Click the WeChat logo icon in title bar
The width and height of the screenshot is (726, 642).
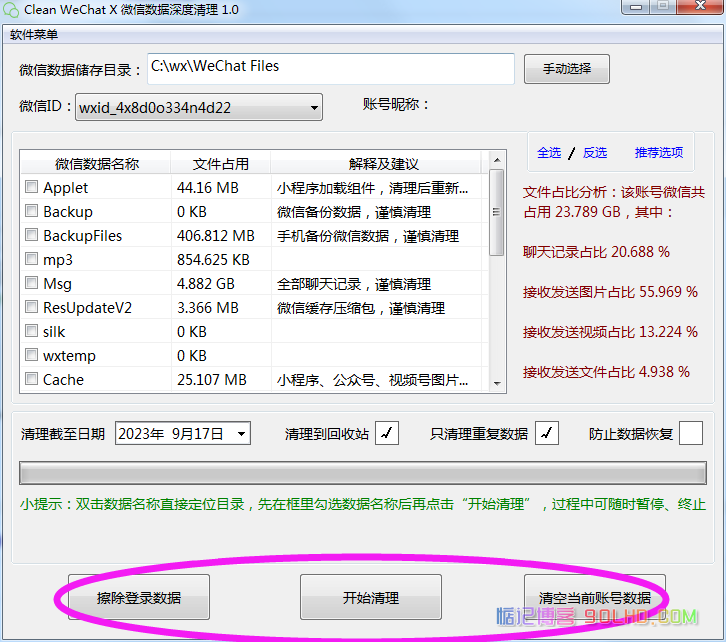click(11, 10)
